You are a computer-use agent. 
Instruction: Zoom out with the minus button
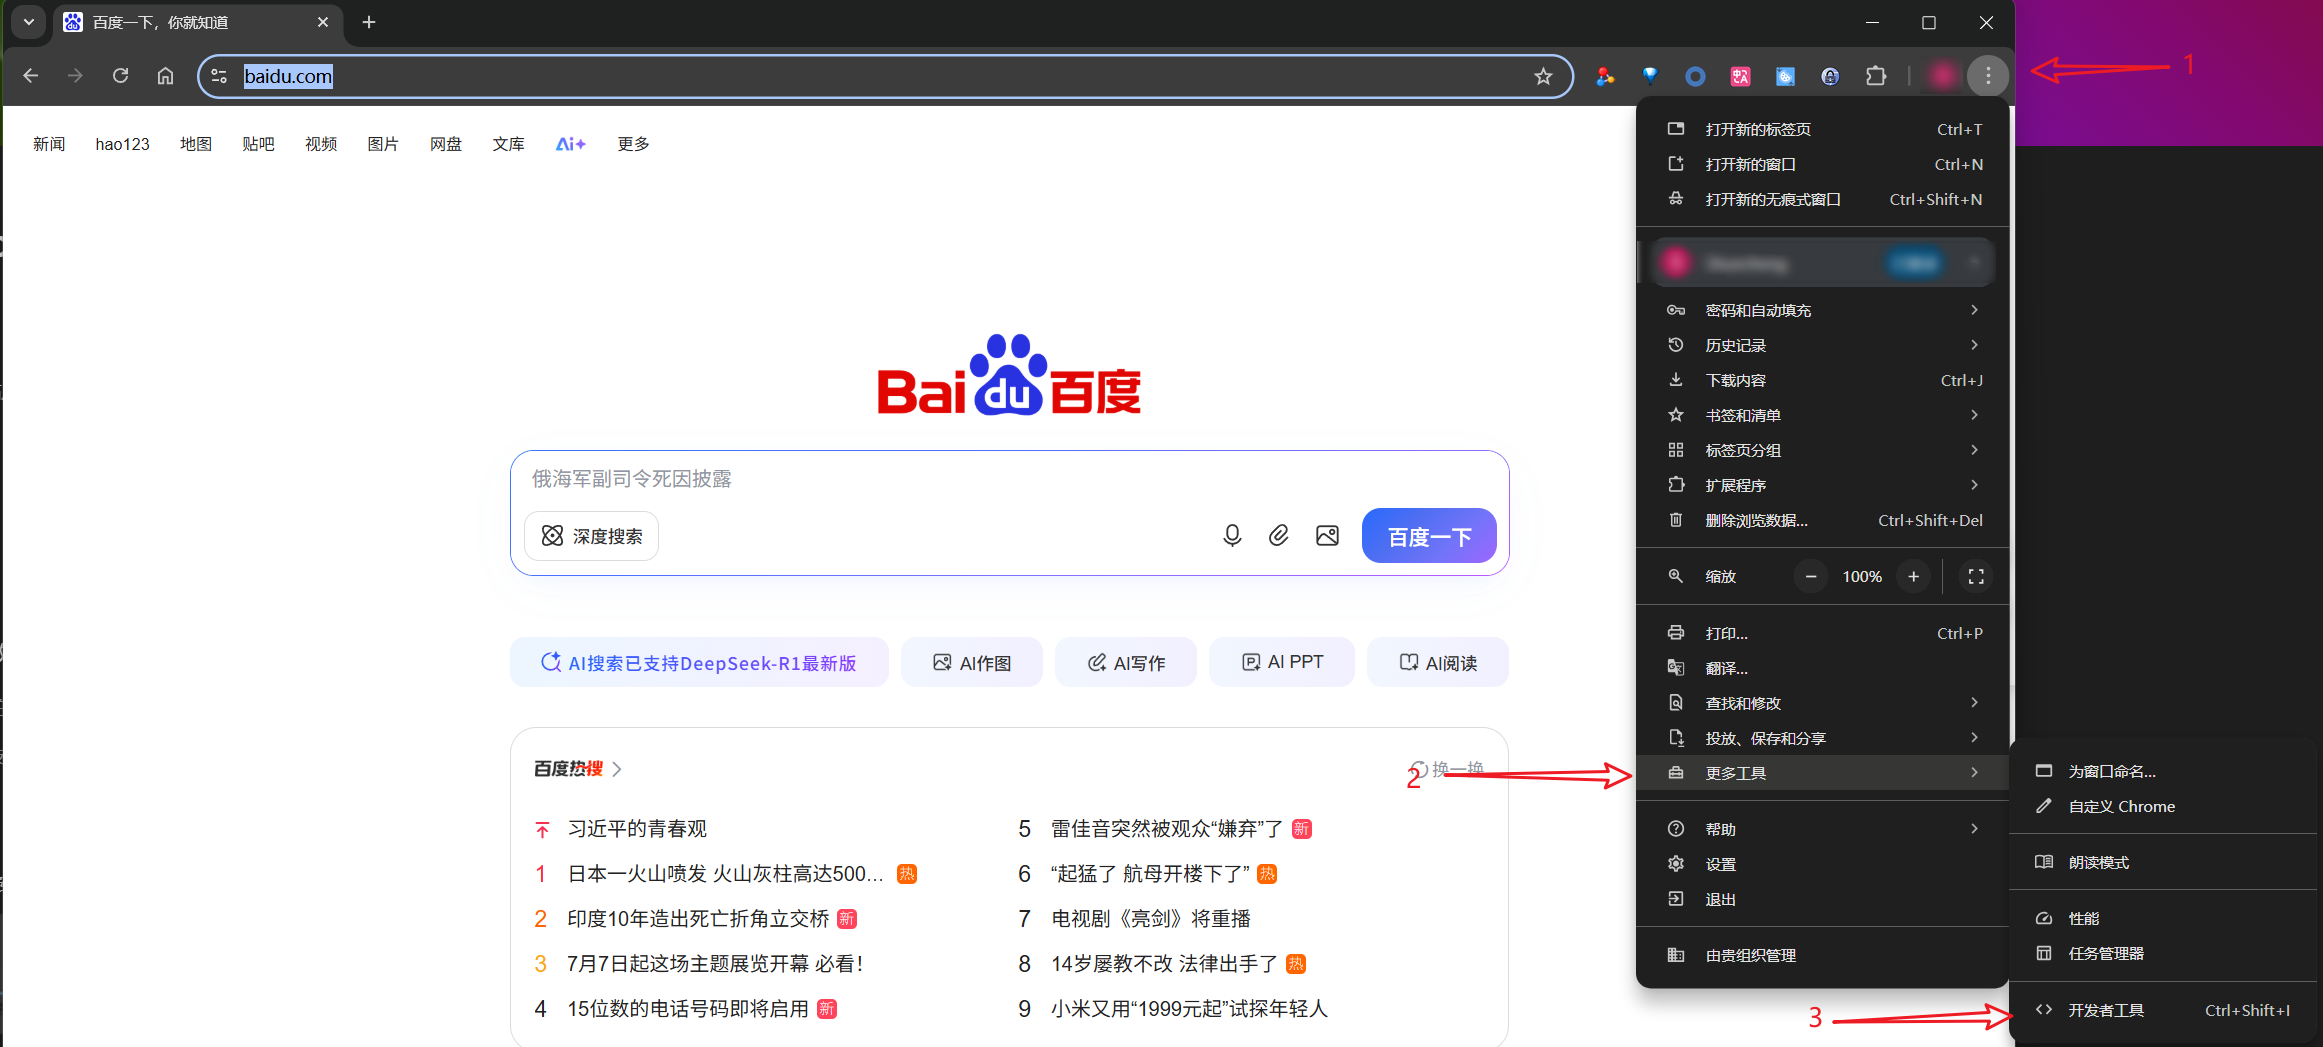(1811, 577)
